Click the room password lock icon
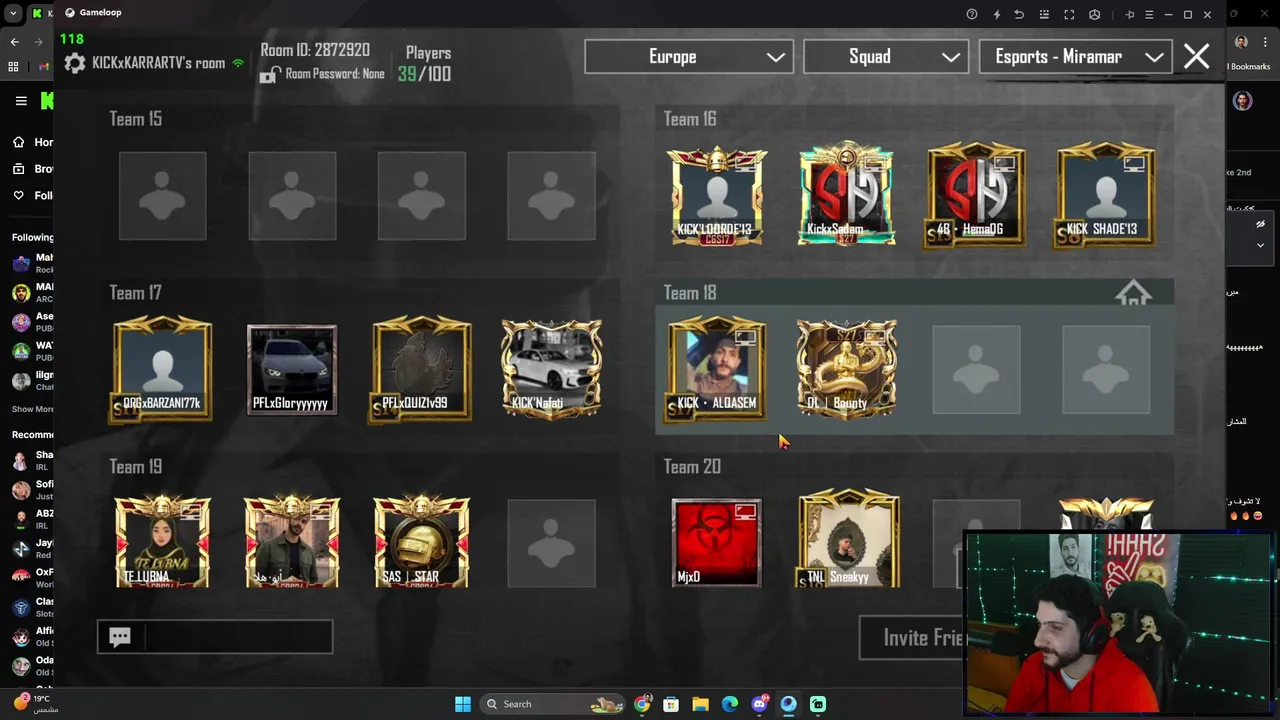 coord(269,74)
